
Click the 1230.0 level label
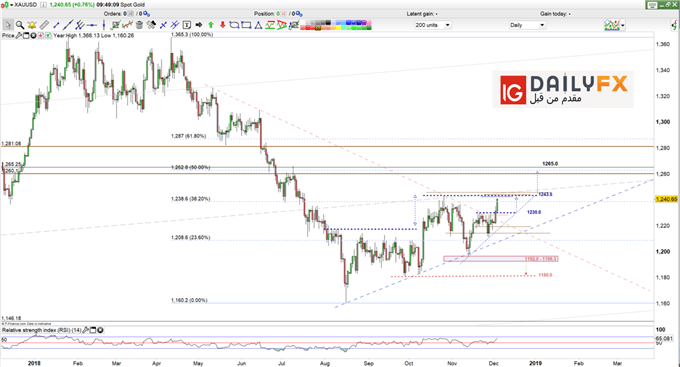click(x=534, y=212)
